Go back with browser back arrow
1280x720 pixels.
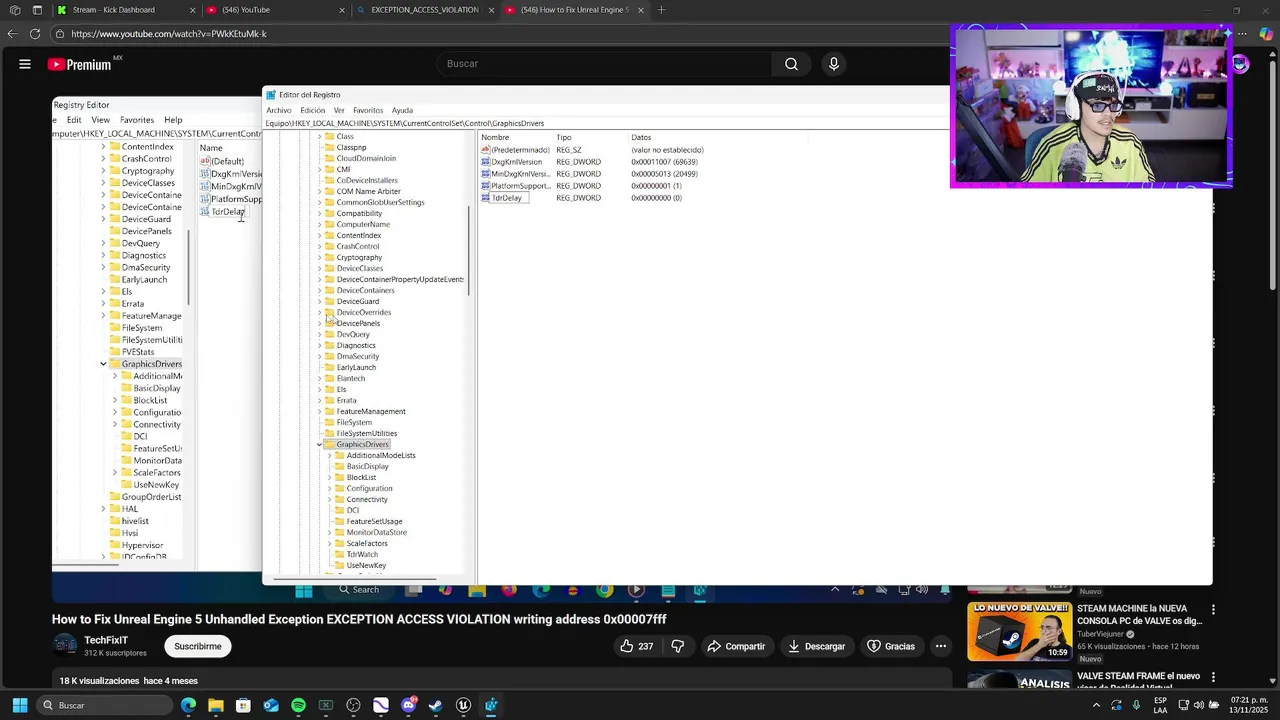point(12,34)
